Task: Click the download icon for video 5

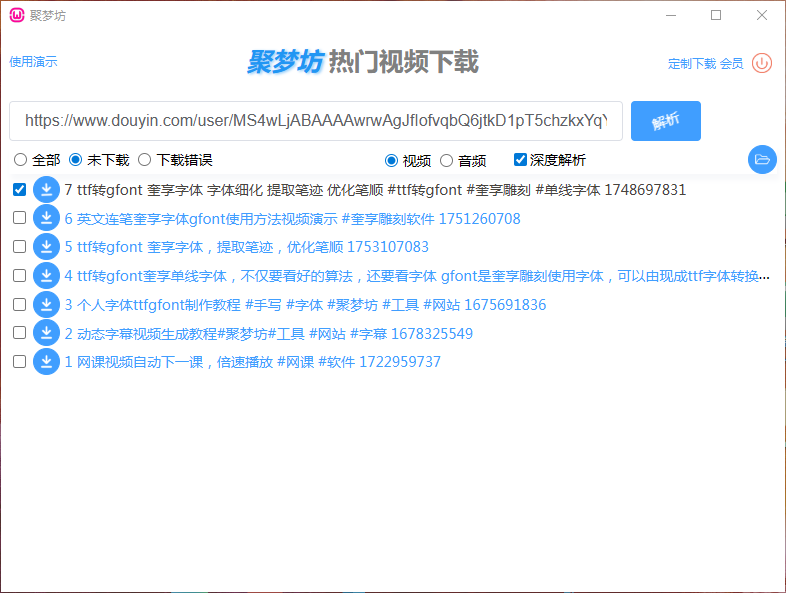Action: coord(46,247)
